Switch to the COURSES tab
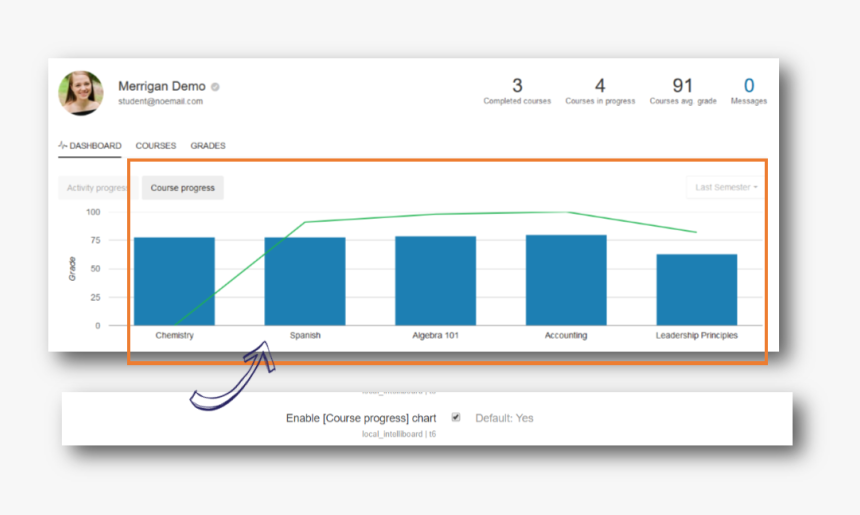 point(156,145)
